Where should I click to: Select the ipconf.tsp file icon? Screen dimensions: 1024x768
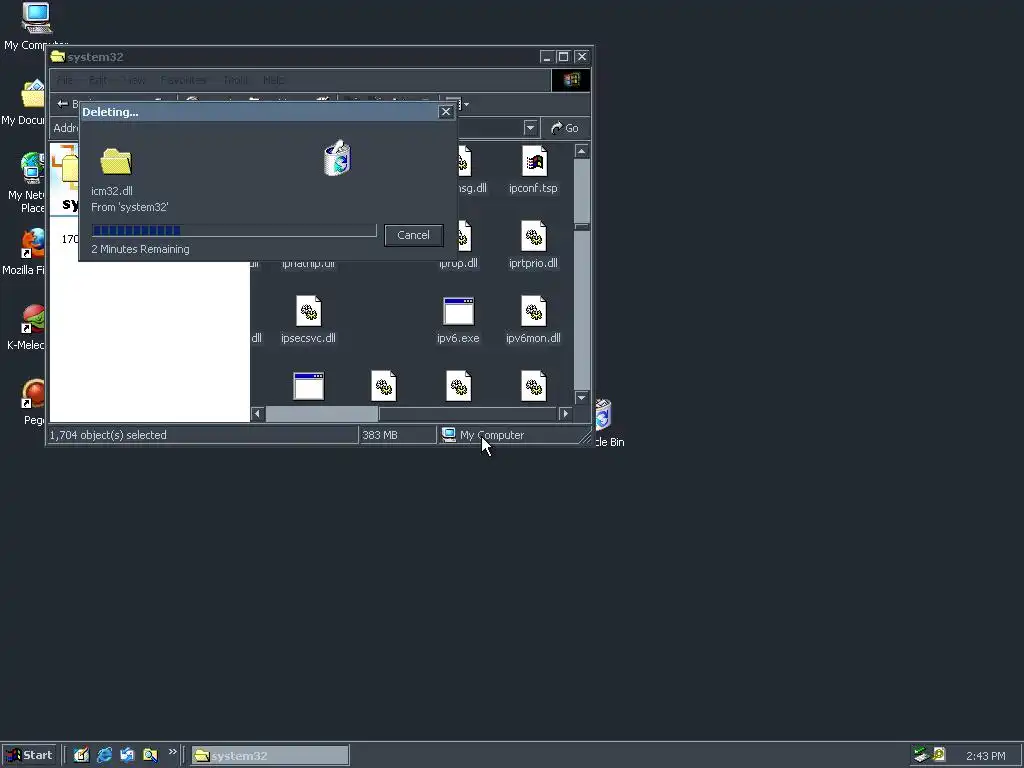pos(534,161)
